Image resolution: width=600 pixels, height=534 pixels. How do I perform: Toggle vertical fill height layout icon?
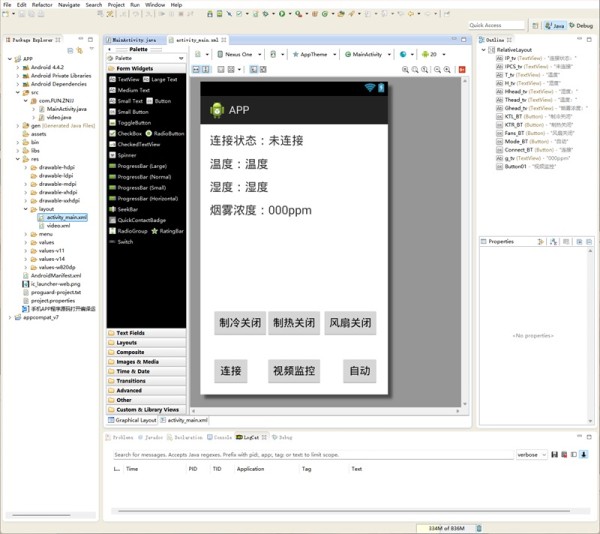(x=205, y=69)
